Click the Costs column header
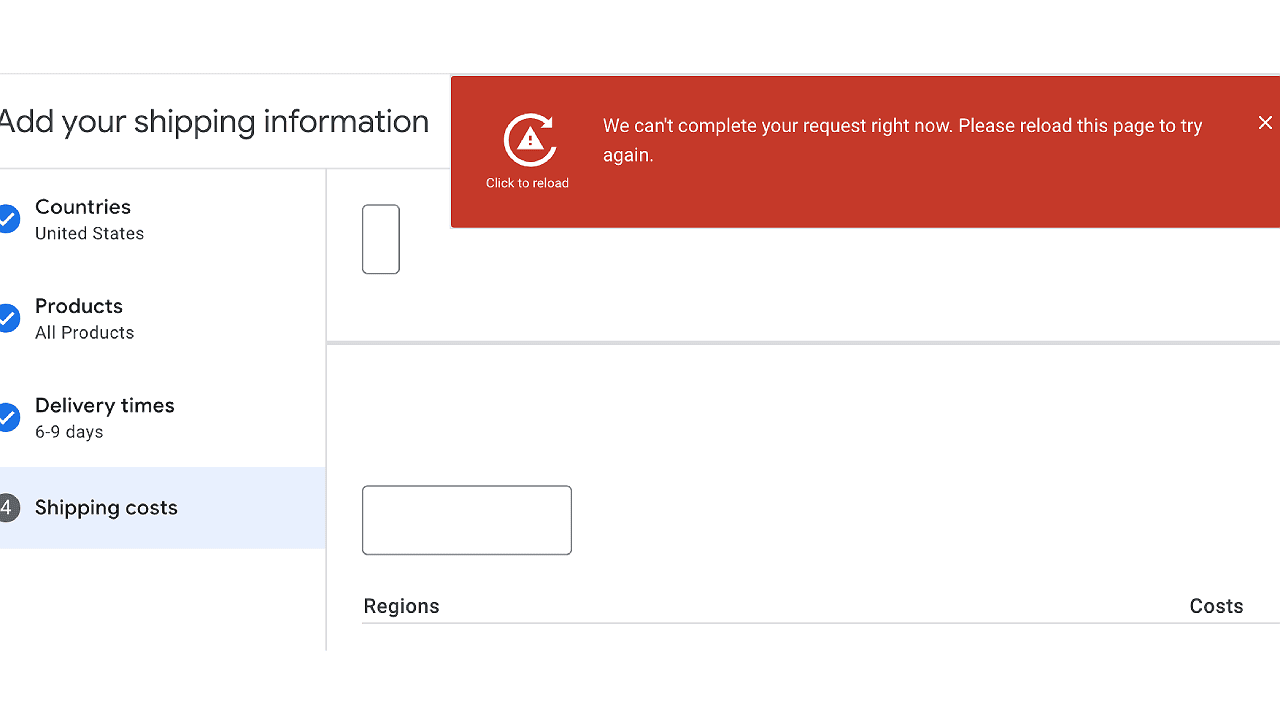Viewport: 1280px width, 720px height. pos(1216,606)
